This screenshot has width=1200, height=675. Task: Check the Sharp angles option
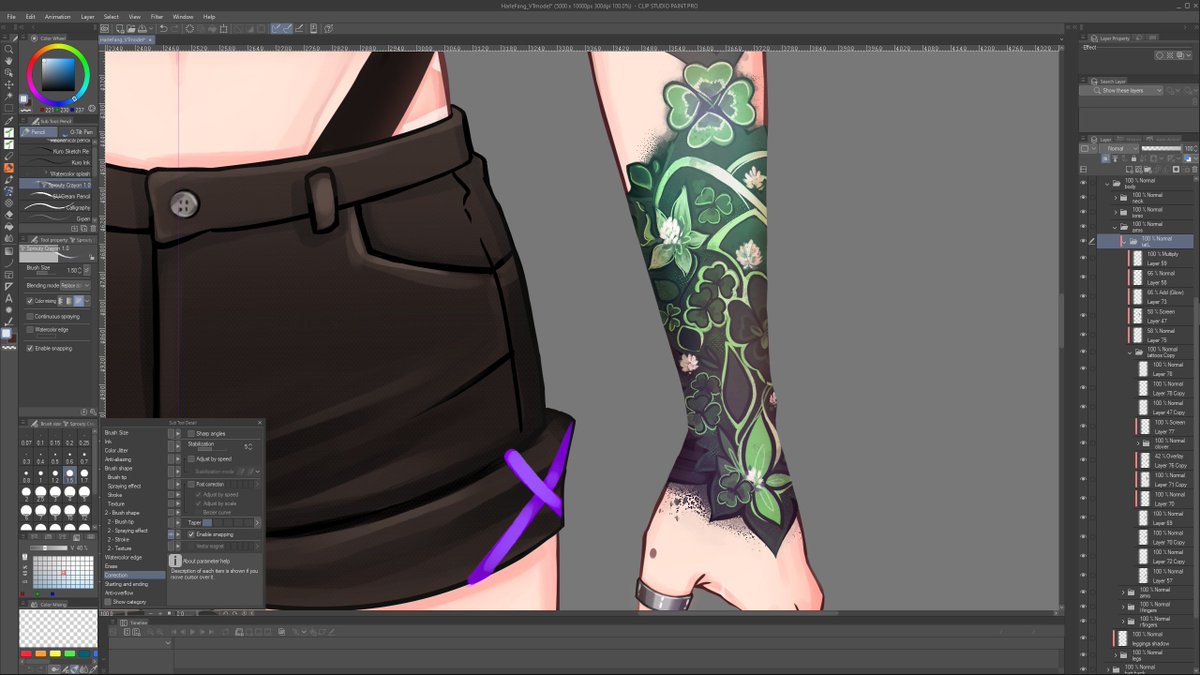[x=192, y=433]
